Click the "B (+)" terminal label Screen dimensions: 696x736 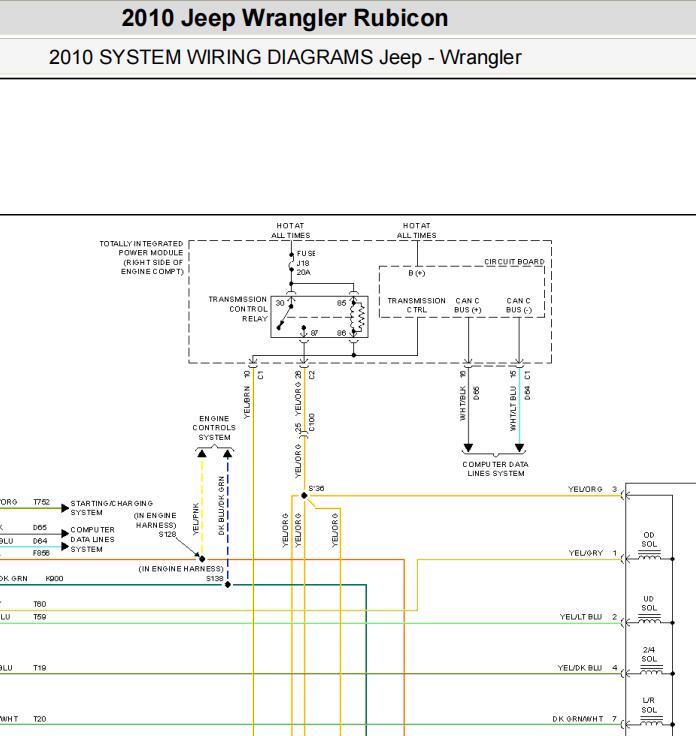click(x=416, y=273)
